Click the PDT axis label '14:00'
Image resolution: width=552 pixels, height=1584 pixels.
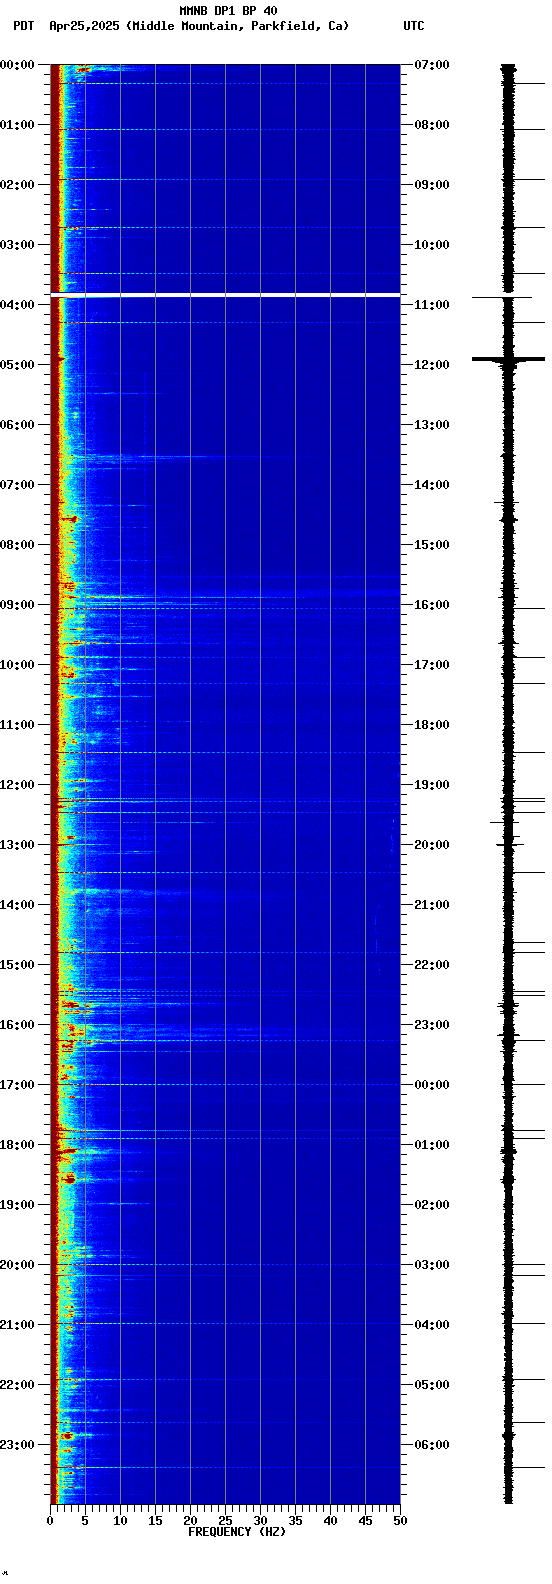[17, 905]
